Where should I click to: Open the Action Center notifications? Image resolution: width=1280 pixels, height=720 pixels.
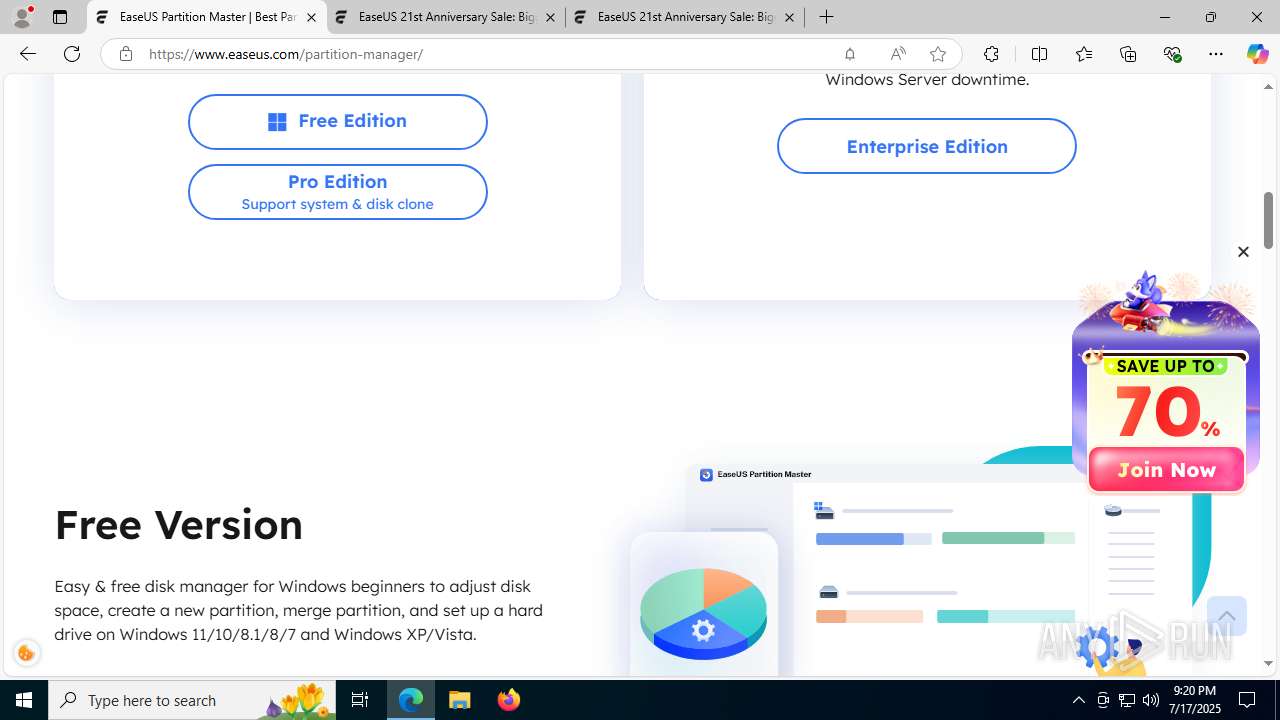click(1247, 700)
